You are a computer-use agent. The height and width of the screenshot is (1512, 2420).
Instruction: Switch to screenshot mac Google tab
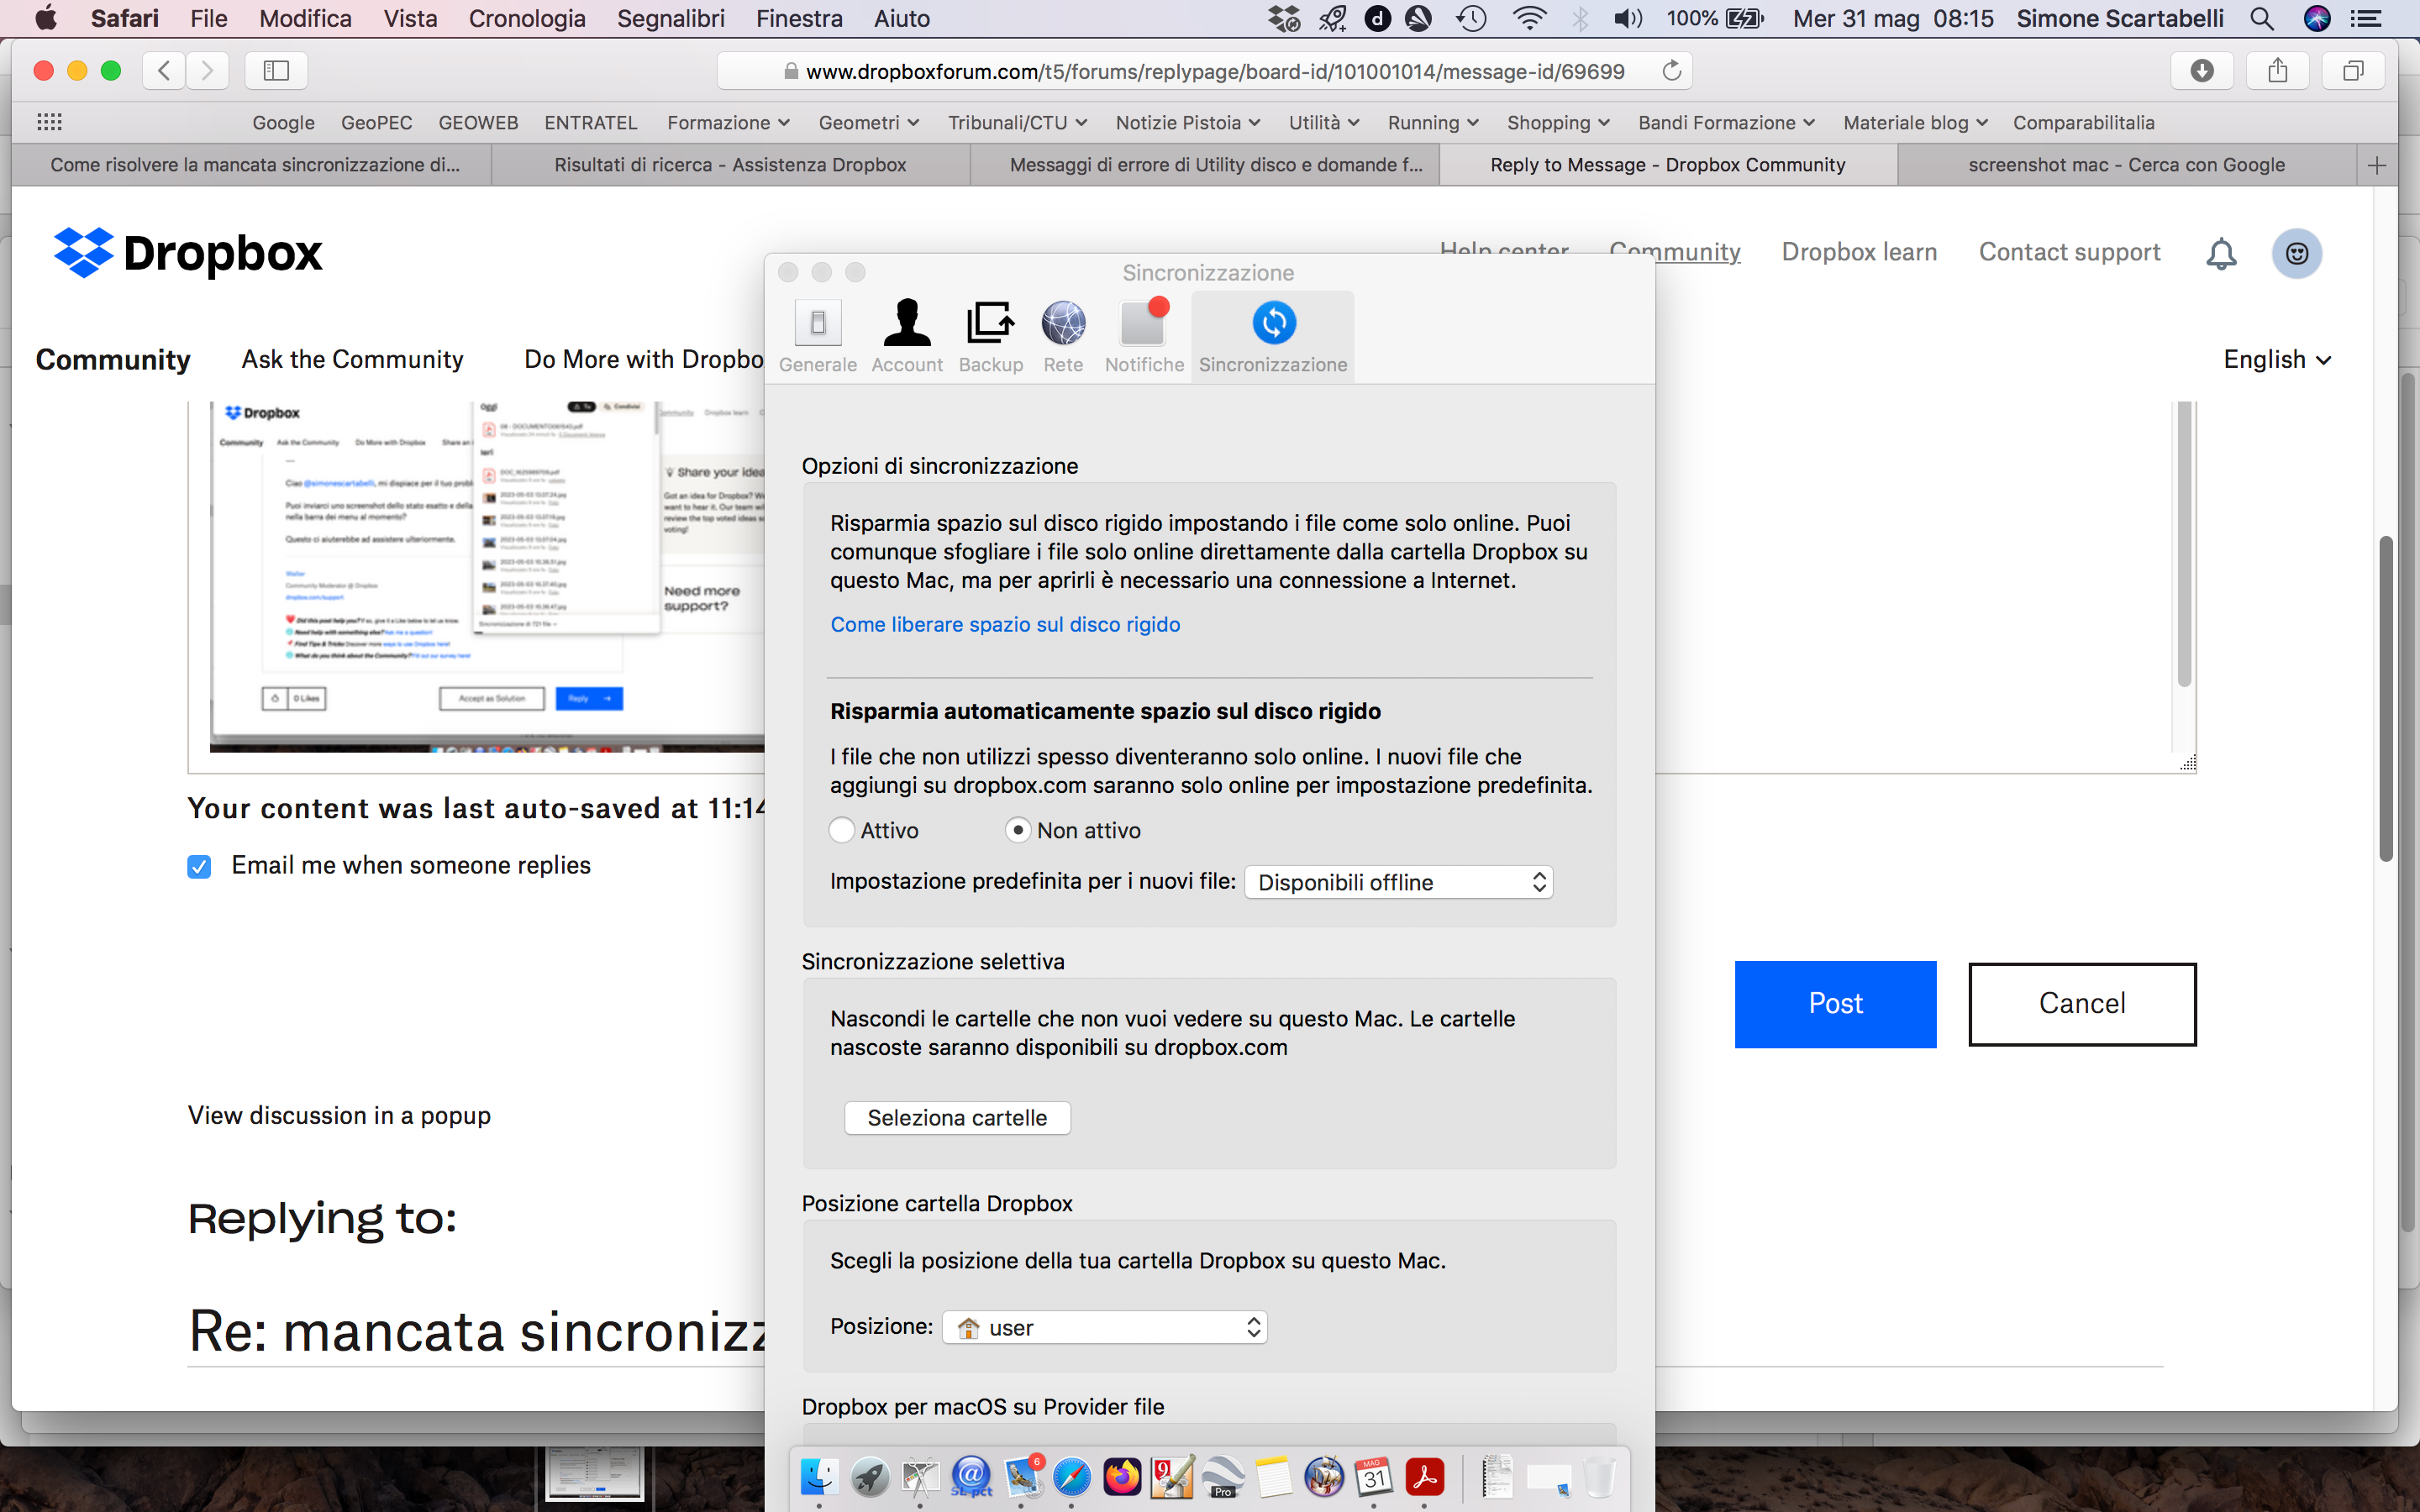click(2126, 165)
